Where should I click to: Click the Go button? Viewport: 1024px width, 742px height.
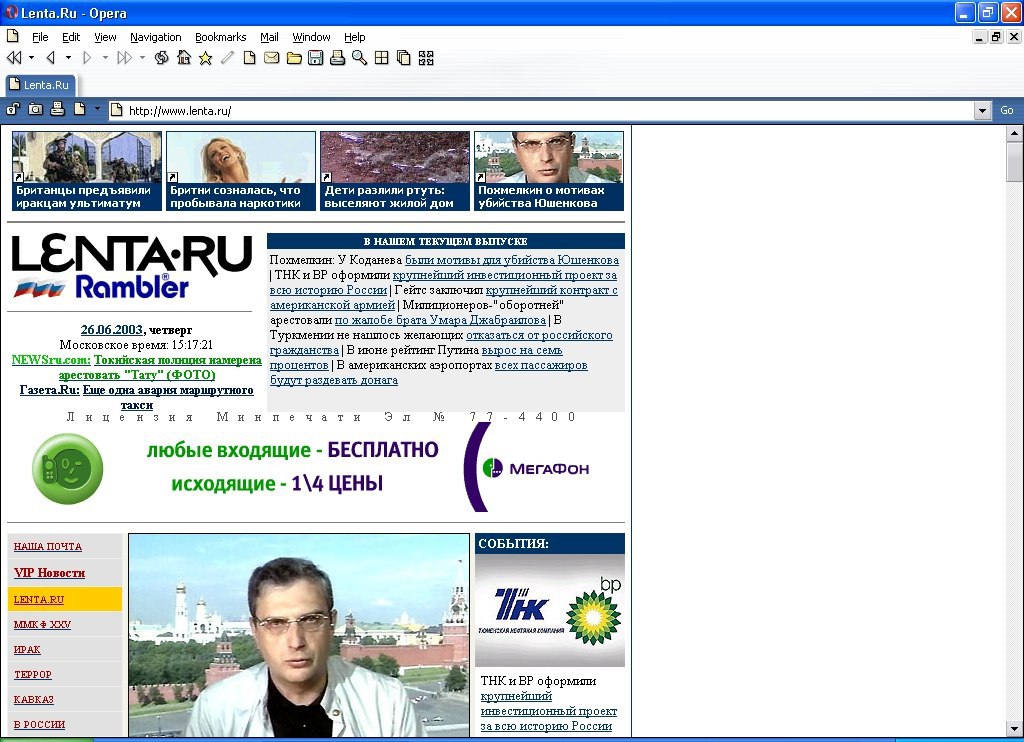point(1007,110)
